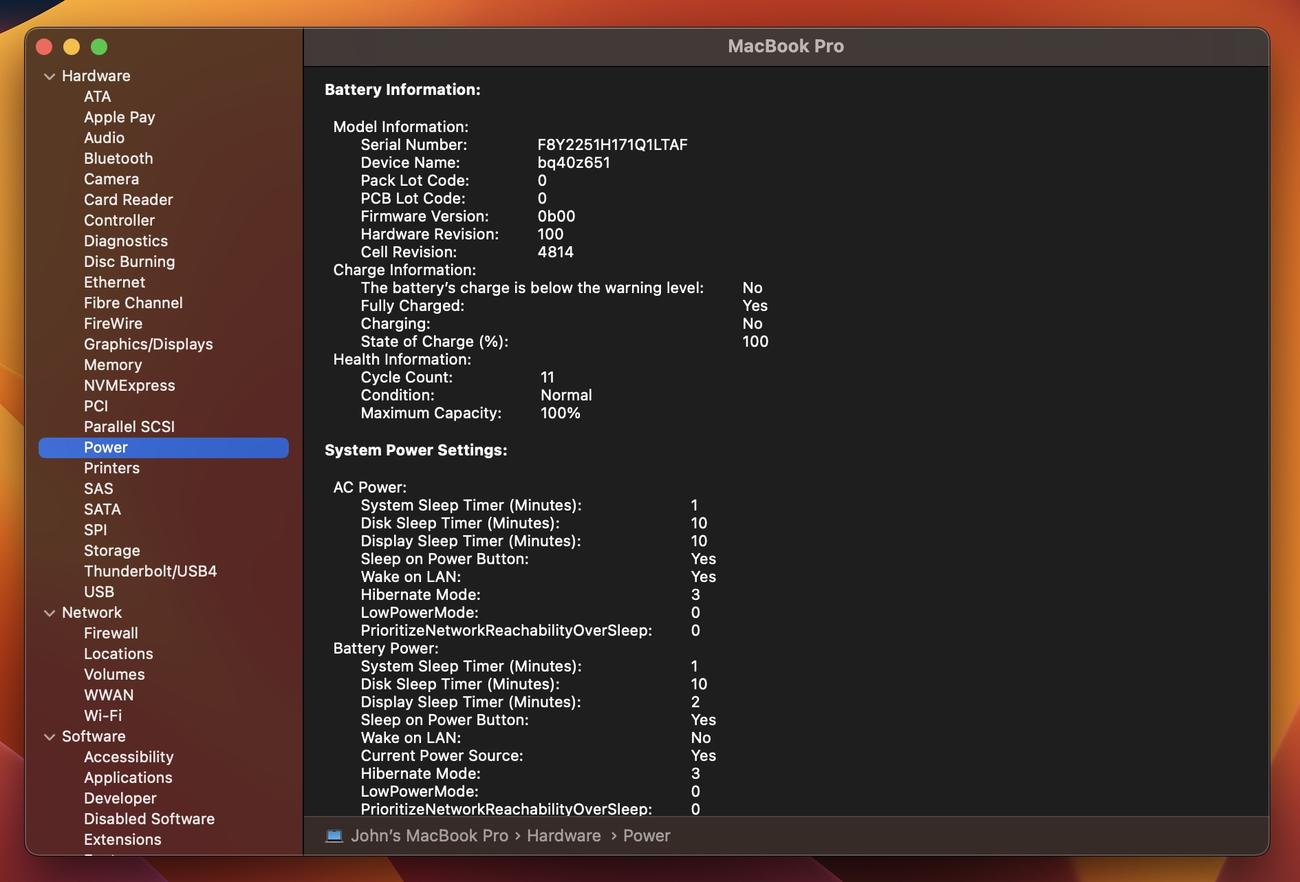Select Camera in the sidebar
The width and height of the screenshot is (1300, 882).
tap(111, 179)
